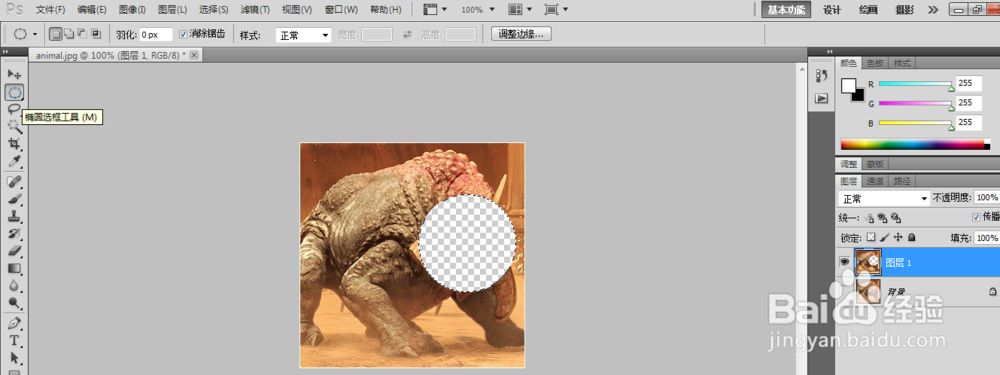Select the Pen tool

[14, 323]
